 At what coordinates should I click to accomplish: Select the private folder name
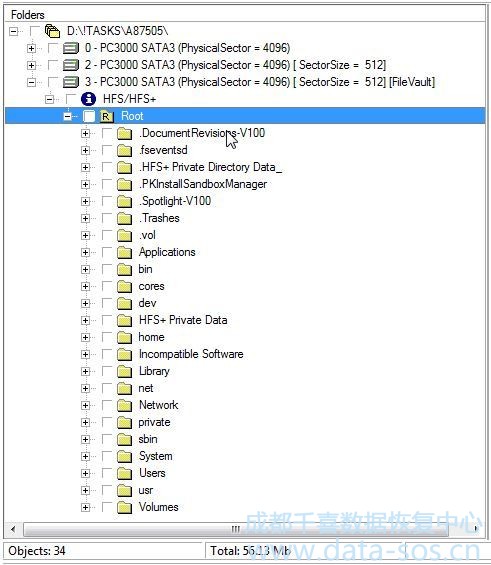click(154, 422)
